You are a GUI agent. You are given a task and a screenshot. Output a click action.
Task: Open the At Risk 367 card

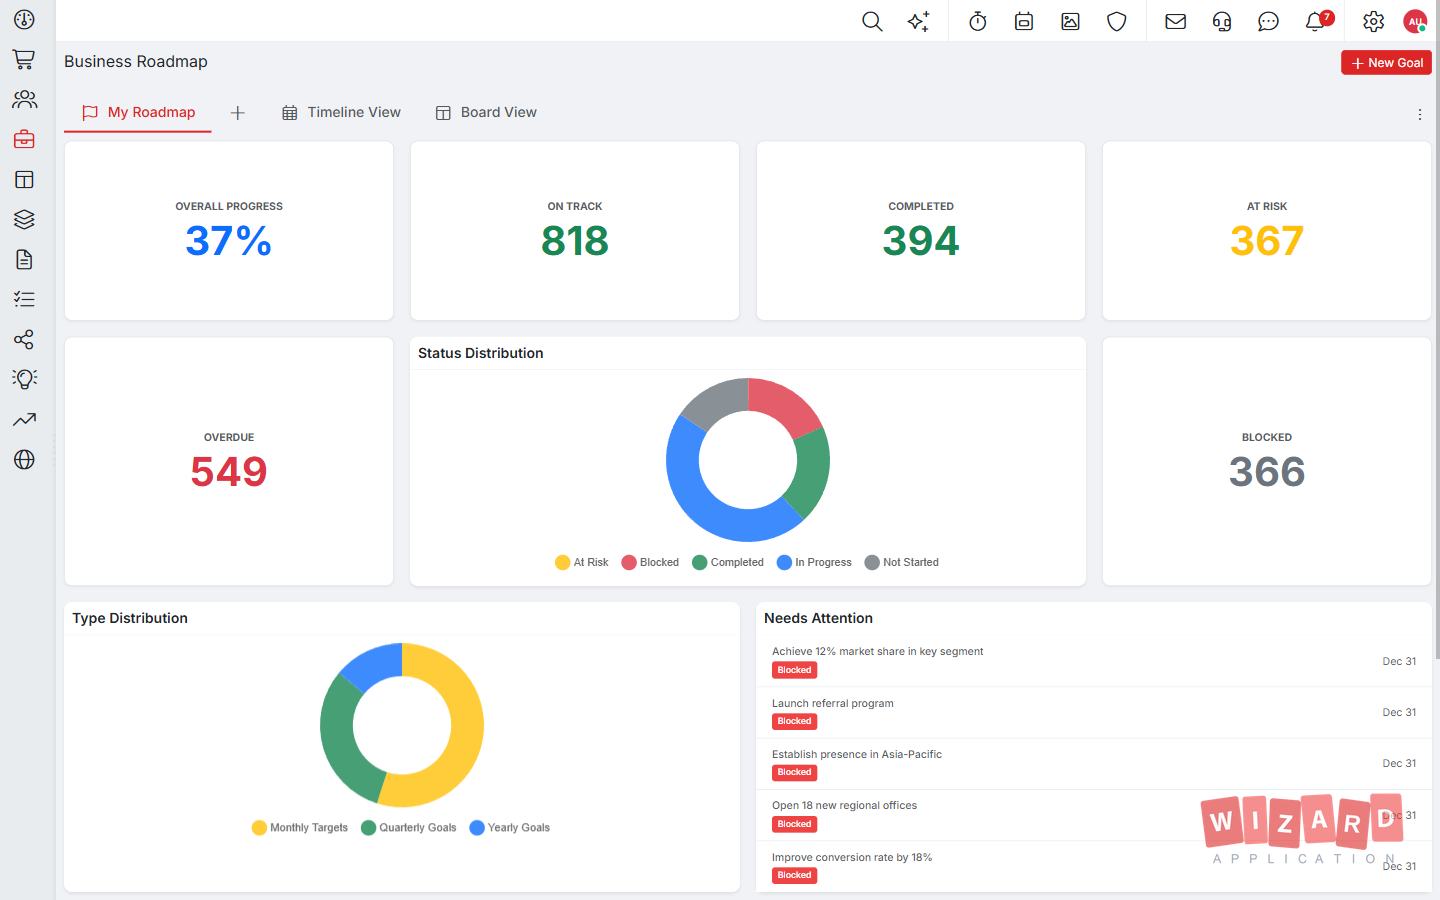1267,231
